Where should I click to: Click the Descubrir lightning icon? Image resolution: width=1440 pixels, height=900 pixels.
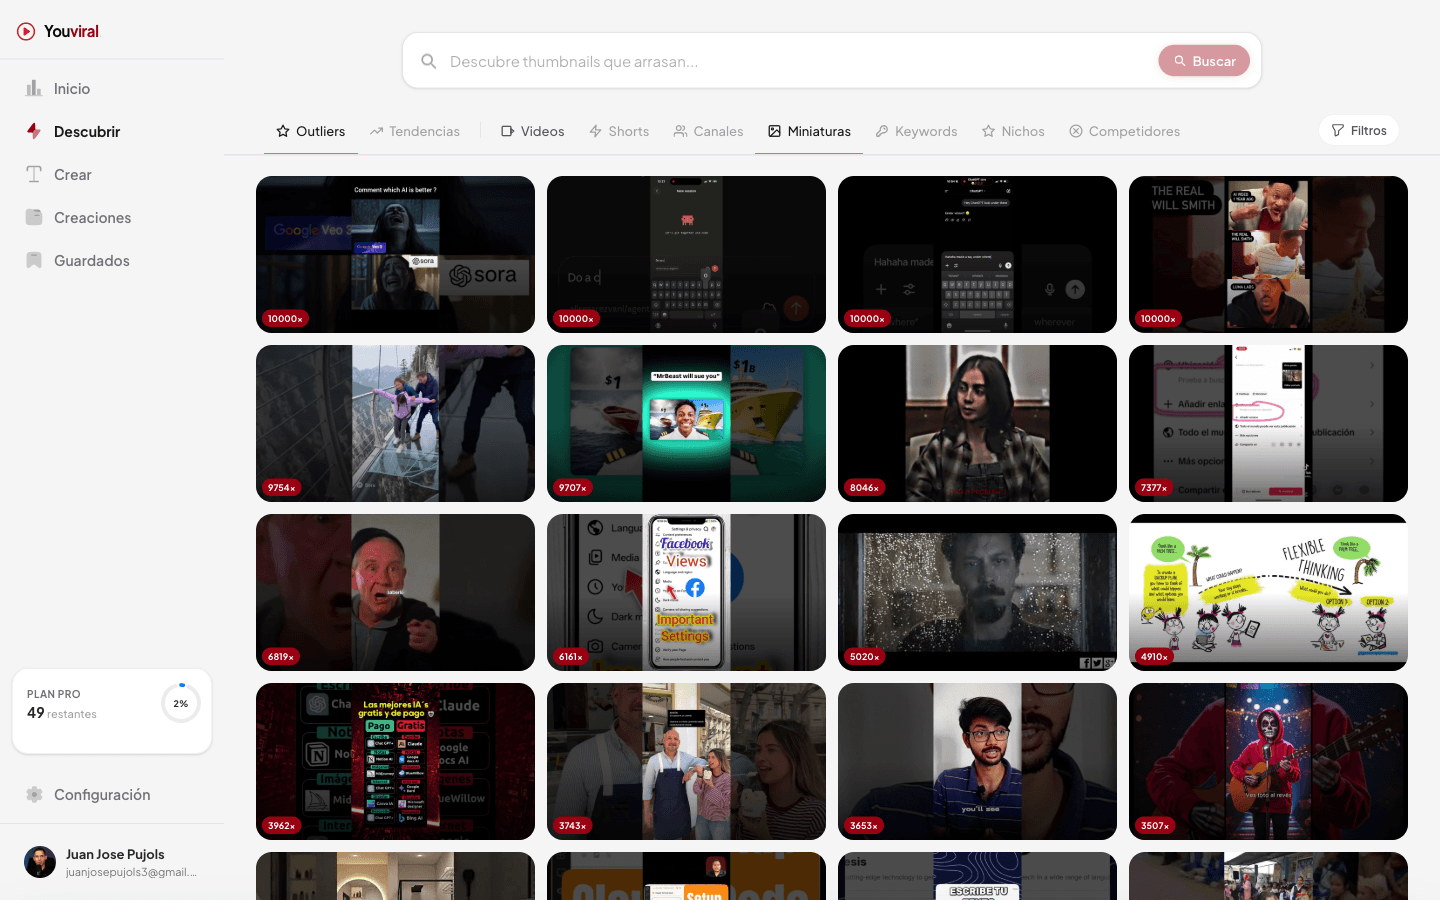(34, 131)
